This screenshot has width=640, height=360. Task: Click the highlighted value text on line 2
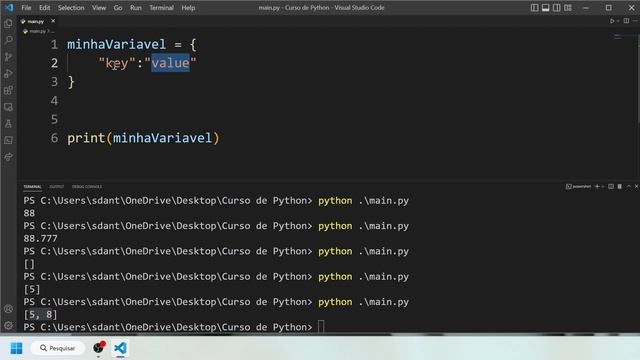pyautogui.click(x=171, y=63)
